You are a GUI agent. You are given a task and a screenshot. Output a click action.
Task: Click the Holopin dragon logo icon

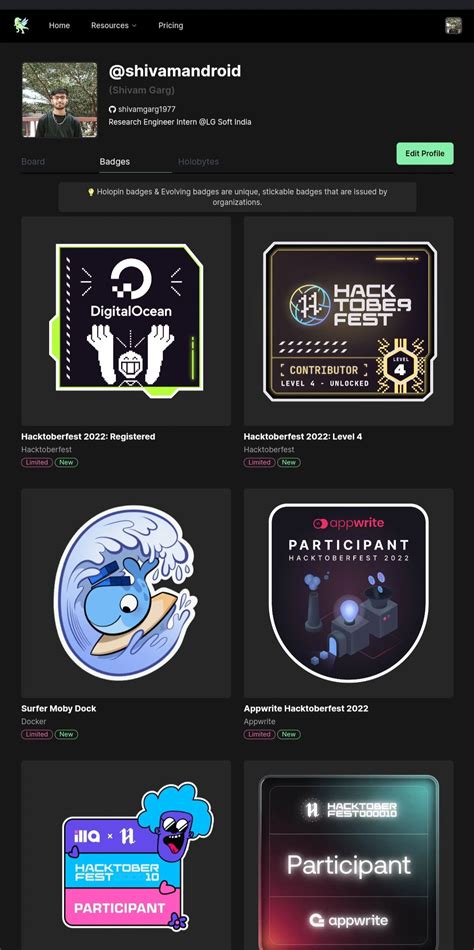tap(21, 25)
